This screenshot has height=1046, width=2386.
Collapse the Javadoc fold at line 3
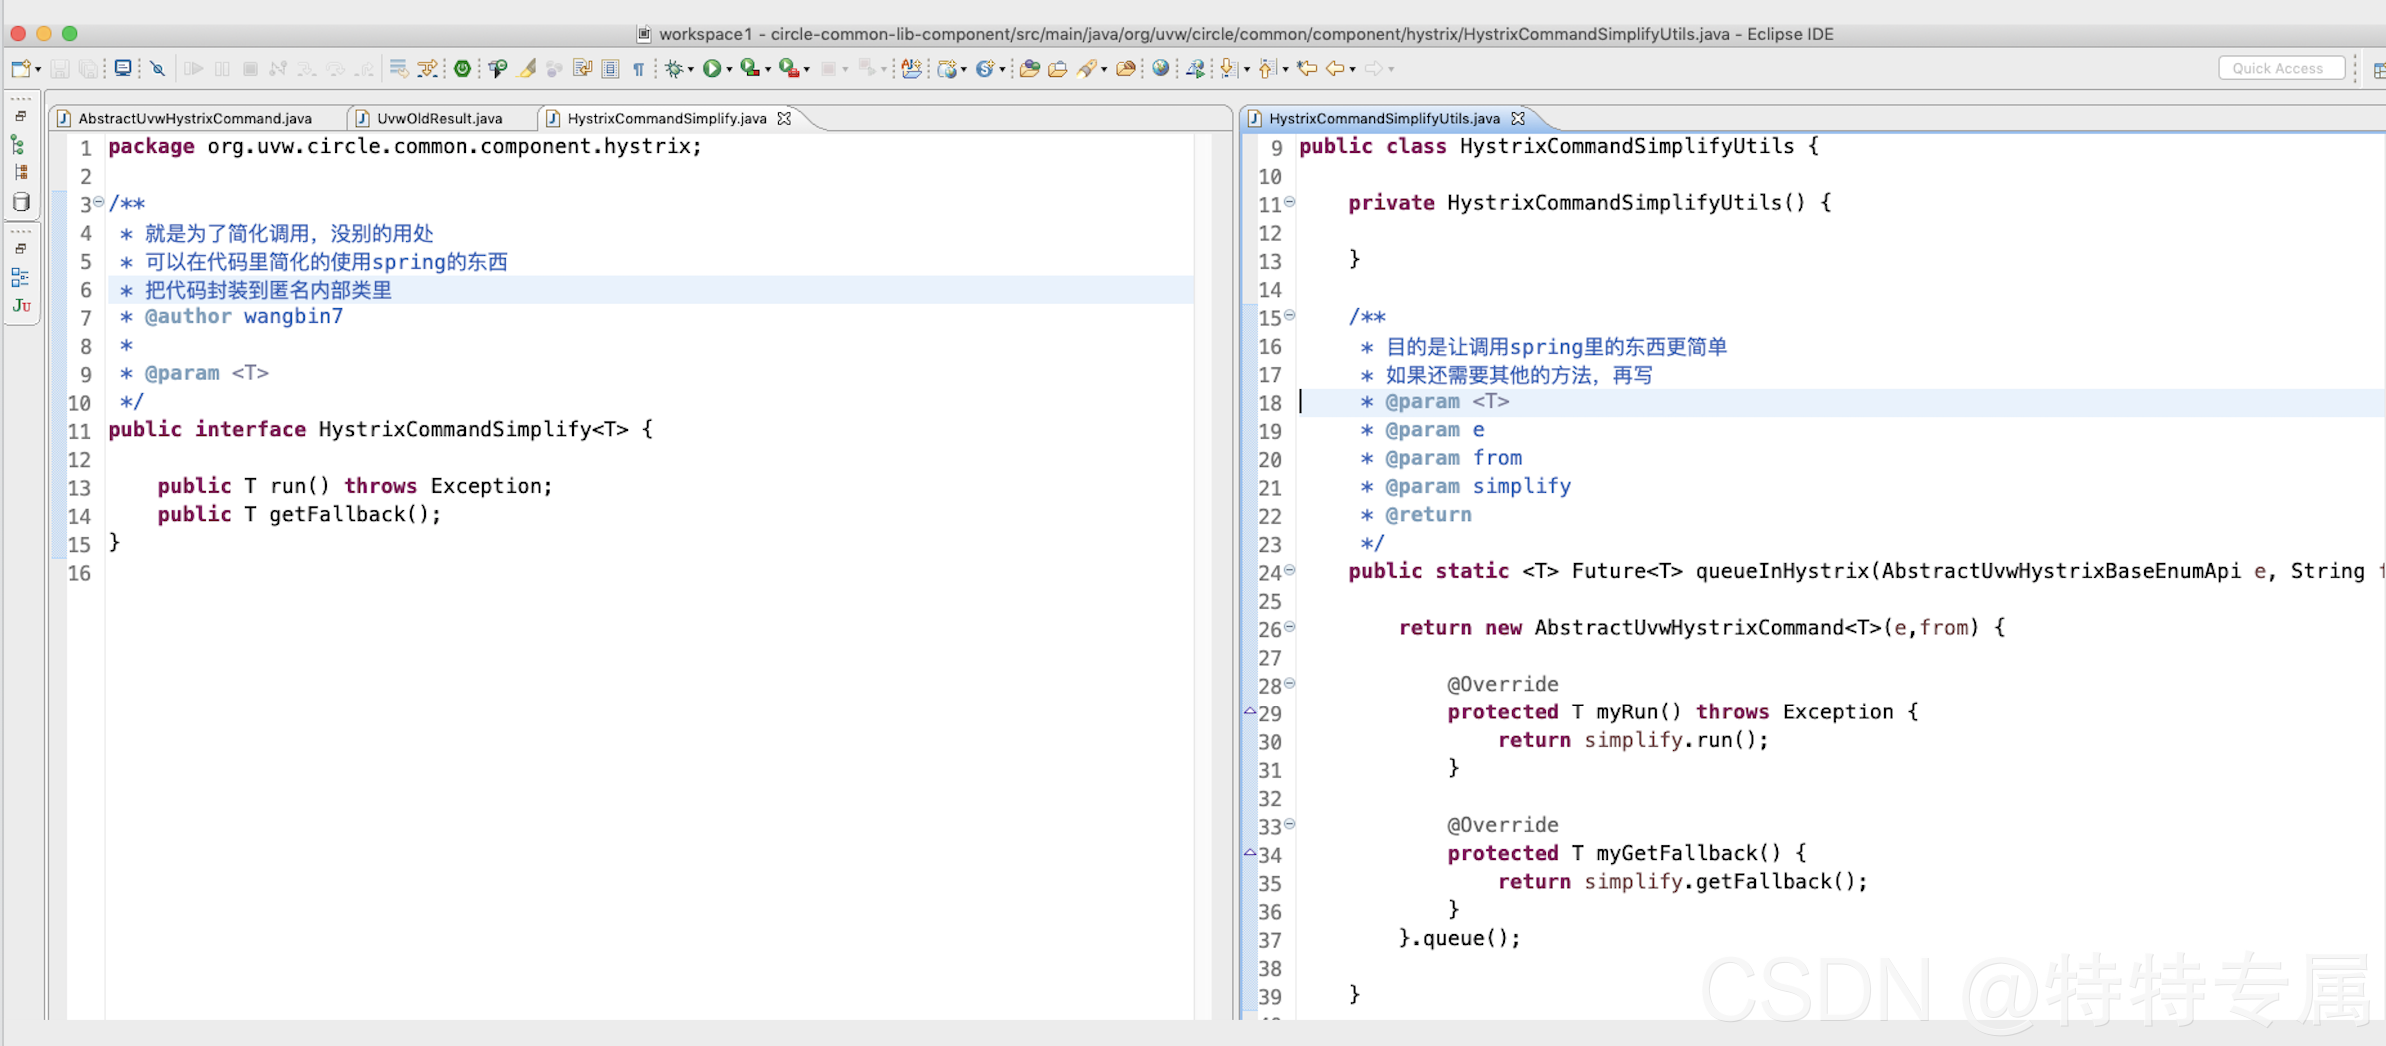(x=98, y=202)
